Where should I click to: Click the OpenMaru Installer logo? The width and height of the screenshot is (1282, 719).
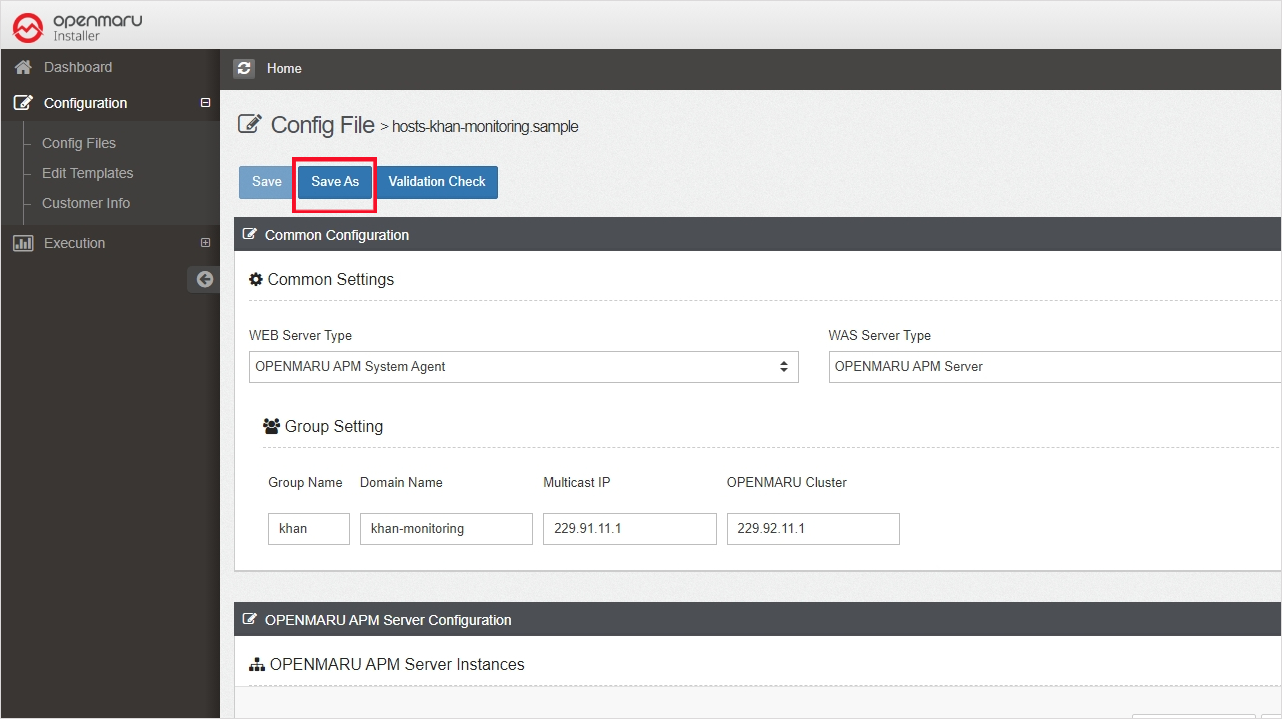(77, 26)
